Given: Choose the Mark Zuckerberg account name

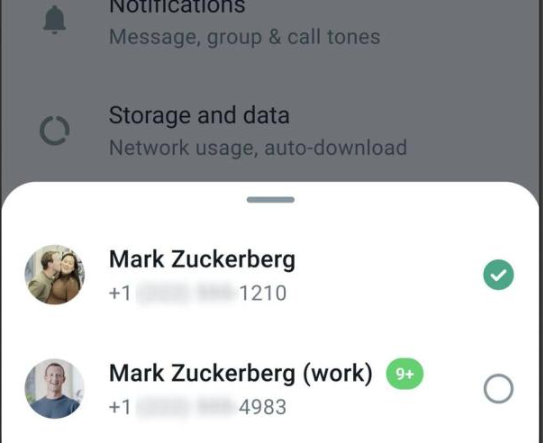Looking at the screenshot, I should click(x=202, y=259).
